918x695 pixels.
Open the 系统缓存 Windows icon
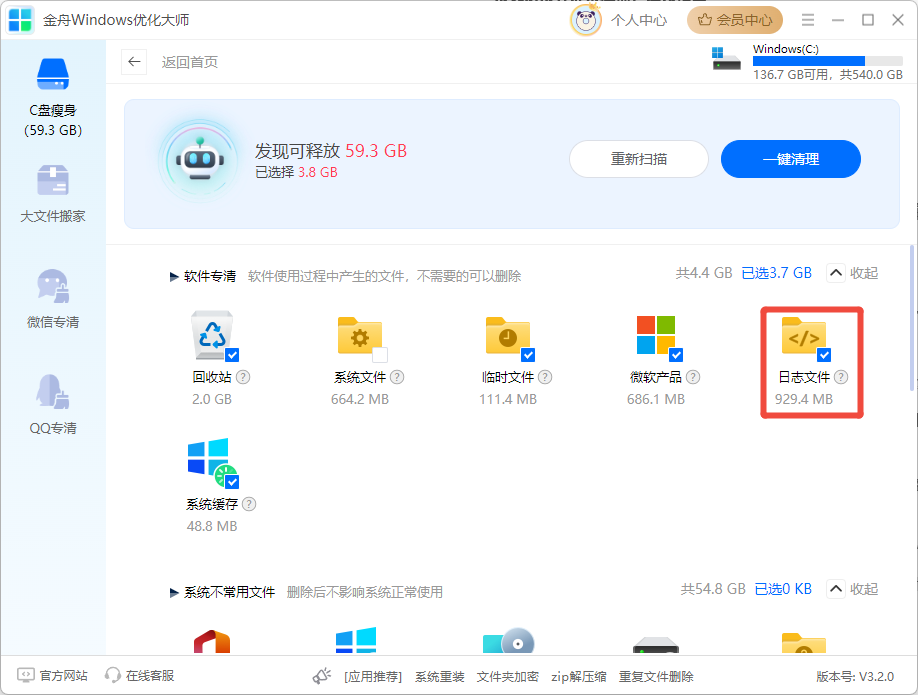click(x=211, y=462)
